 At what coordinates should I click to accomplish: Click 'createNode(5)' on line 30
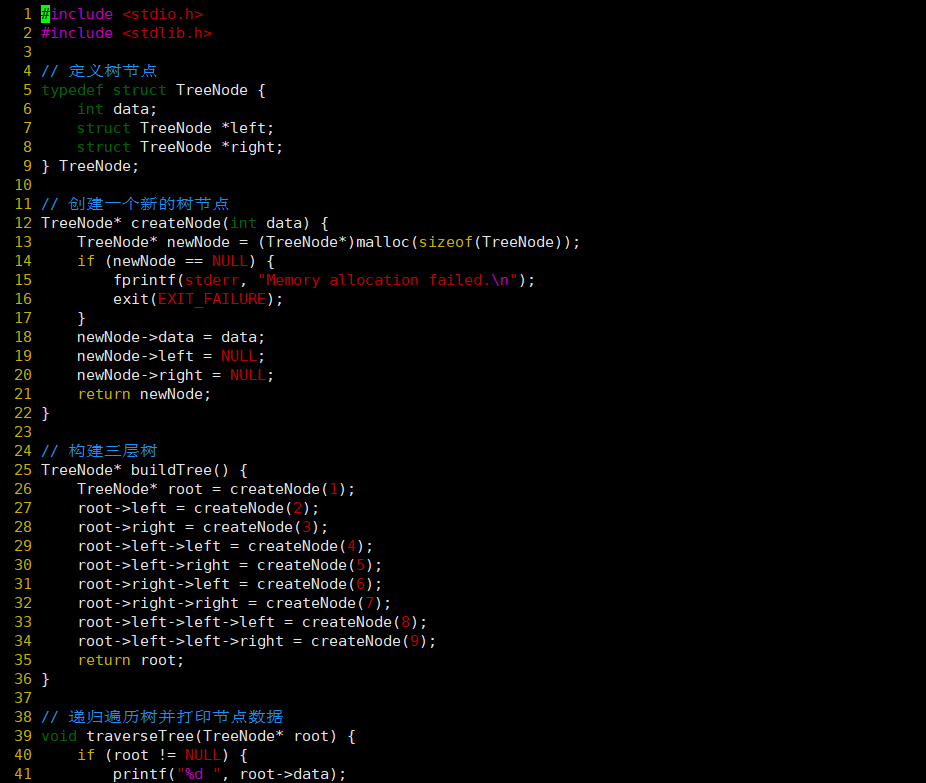click(315, 565)
